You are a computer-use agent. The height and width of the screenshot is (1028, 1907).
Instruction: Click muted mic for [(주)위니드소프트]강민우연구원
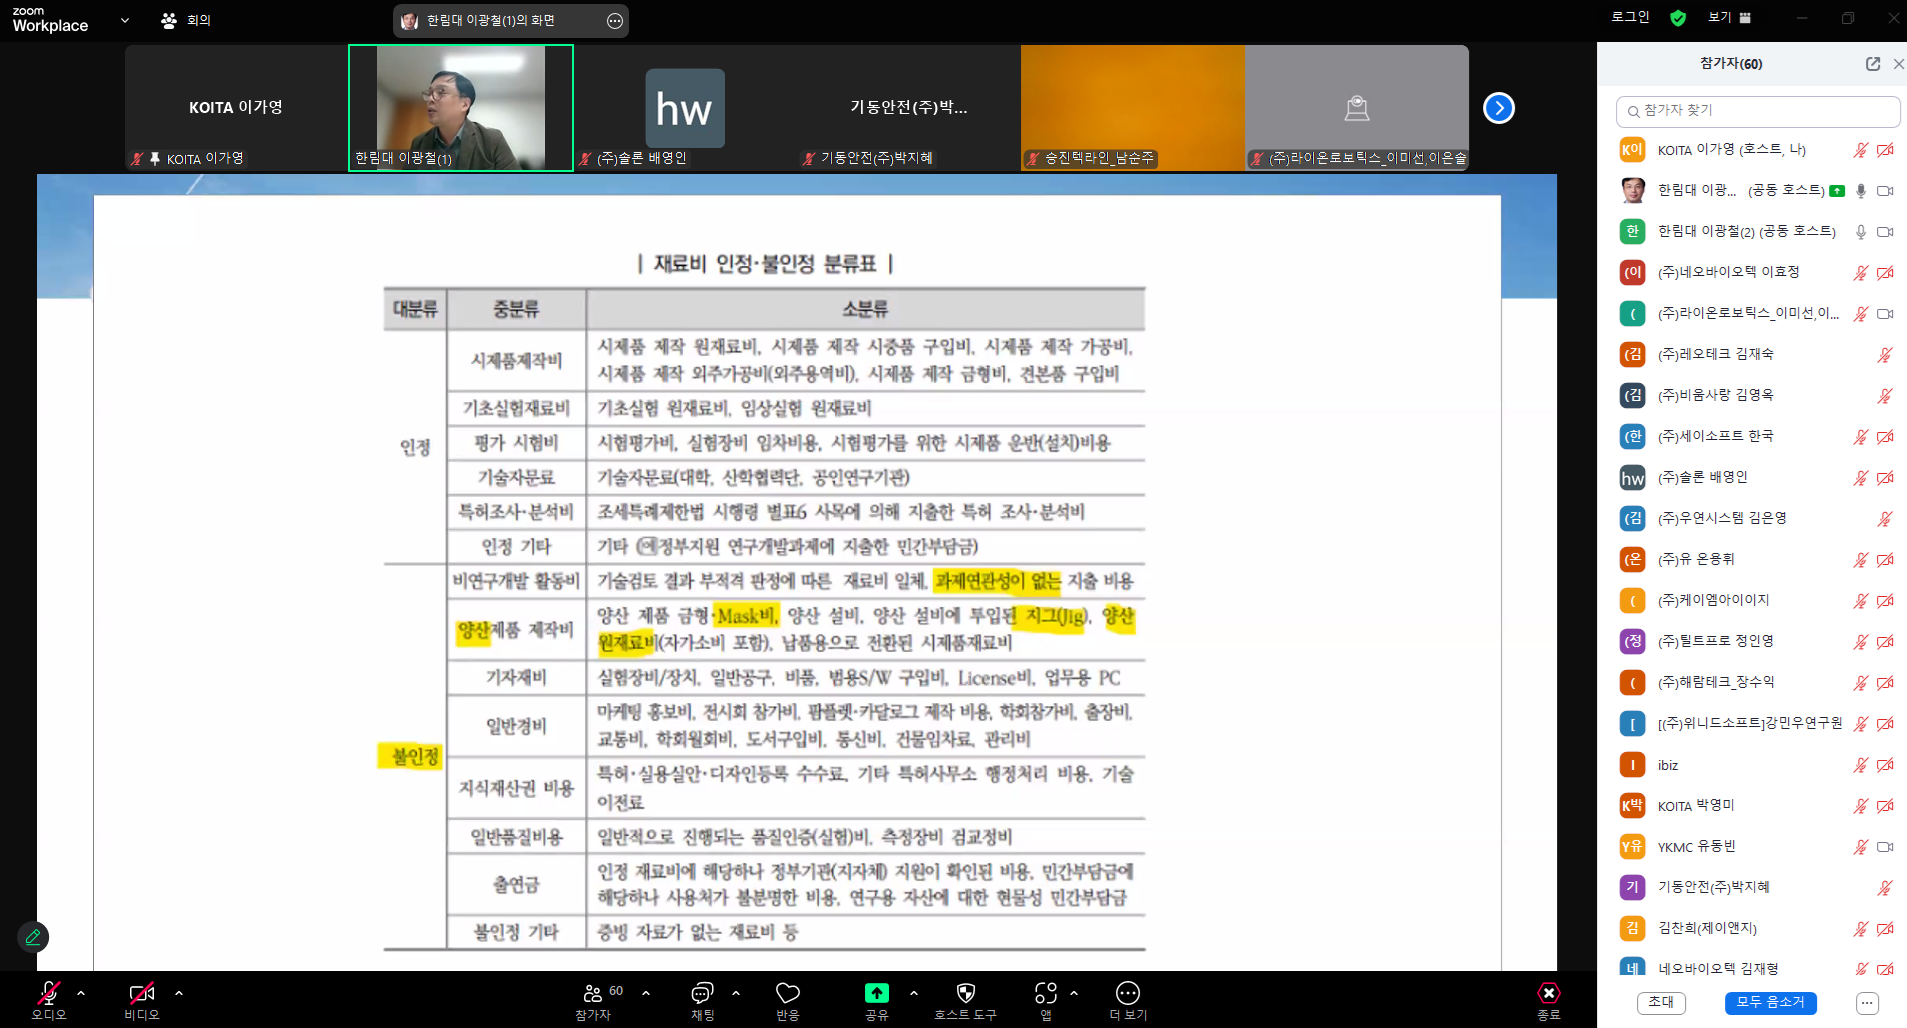pyautogui.click(x=1860, y=724)
